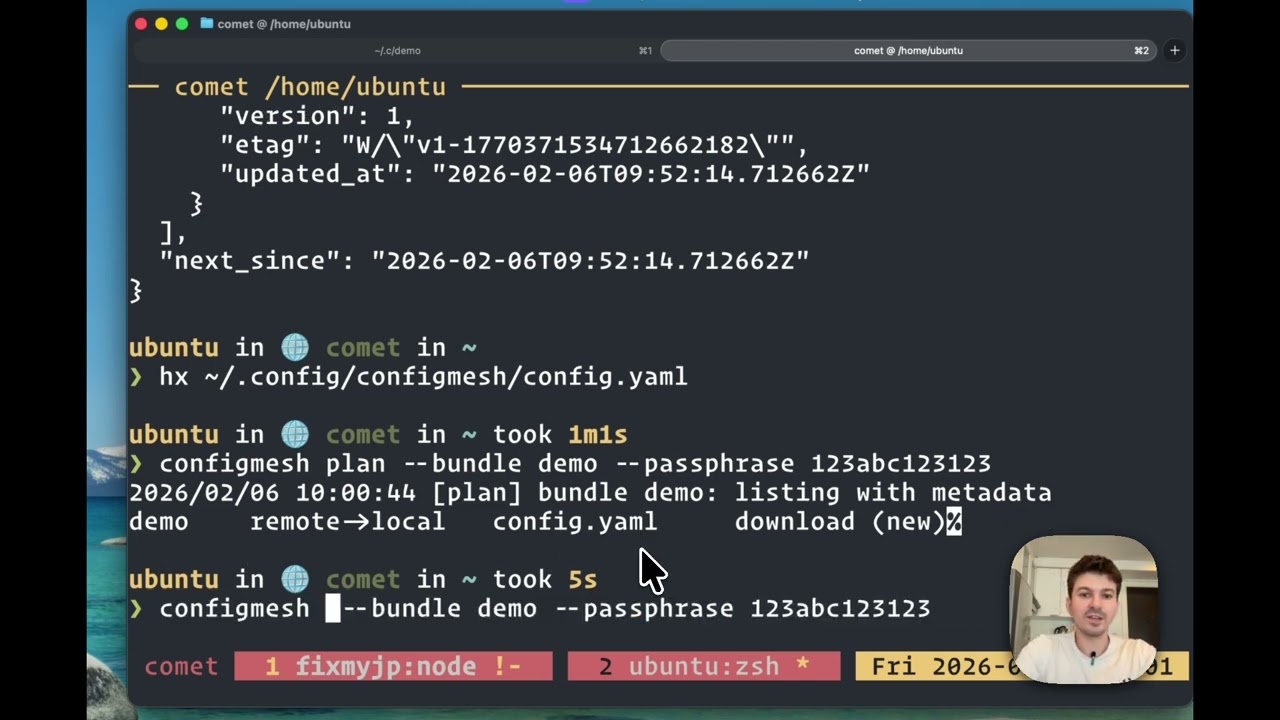Click the globe icon beside "took 1m1s"
This screenshot has height=720, width=1280.
[295, 434]
